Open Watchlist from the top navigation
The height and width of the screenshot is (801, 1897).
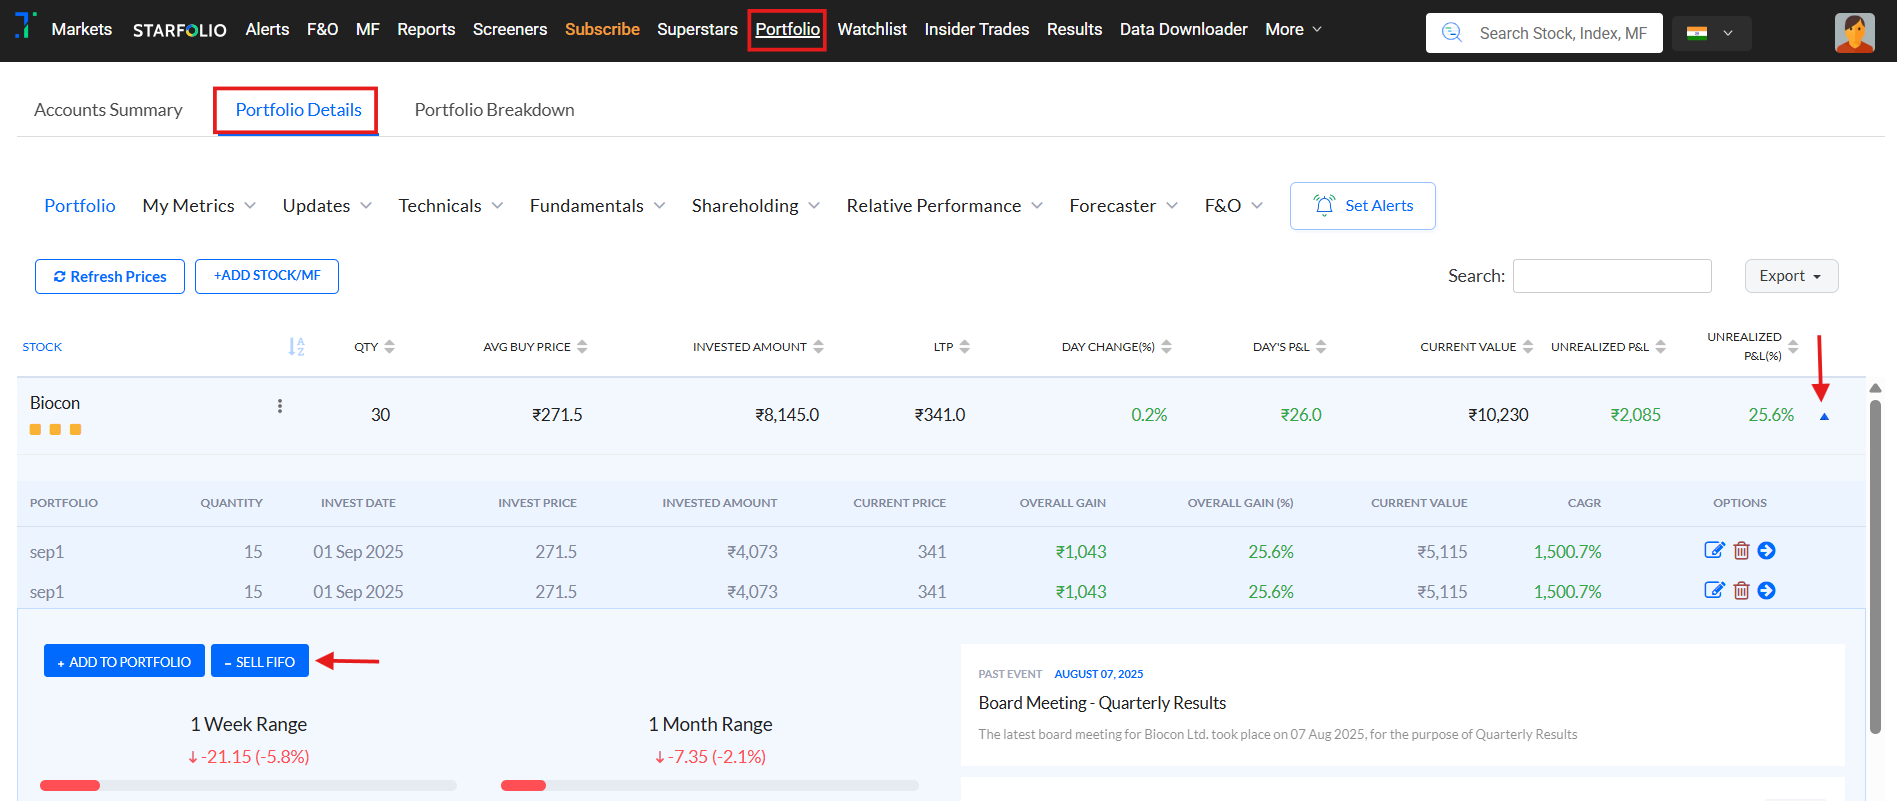click(x=871, y=30)
